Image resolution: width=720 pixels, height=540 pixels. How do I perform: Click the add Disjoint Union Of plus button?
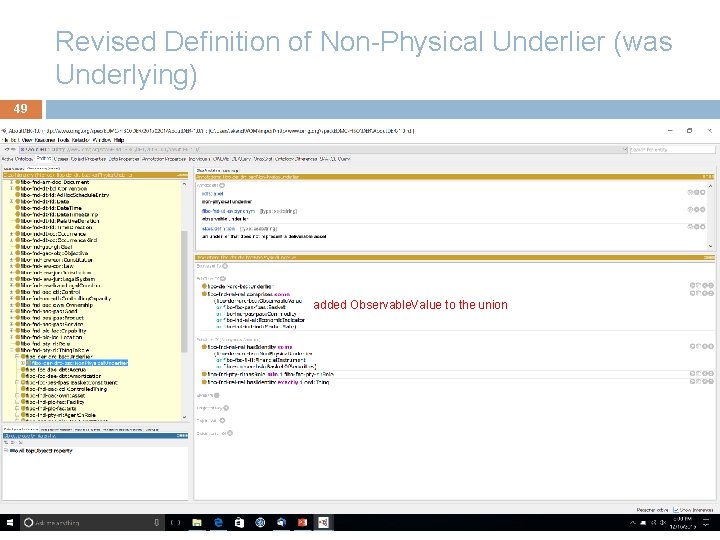coord(230,433)
